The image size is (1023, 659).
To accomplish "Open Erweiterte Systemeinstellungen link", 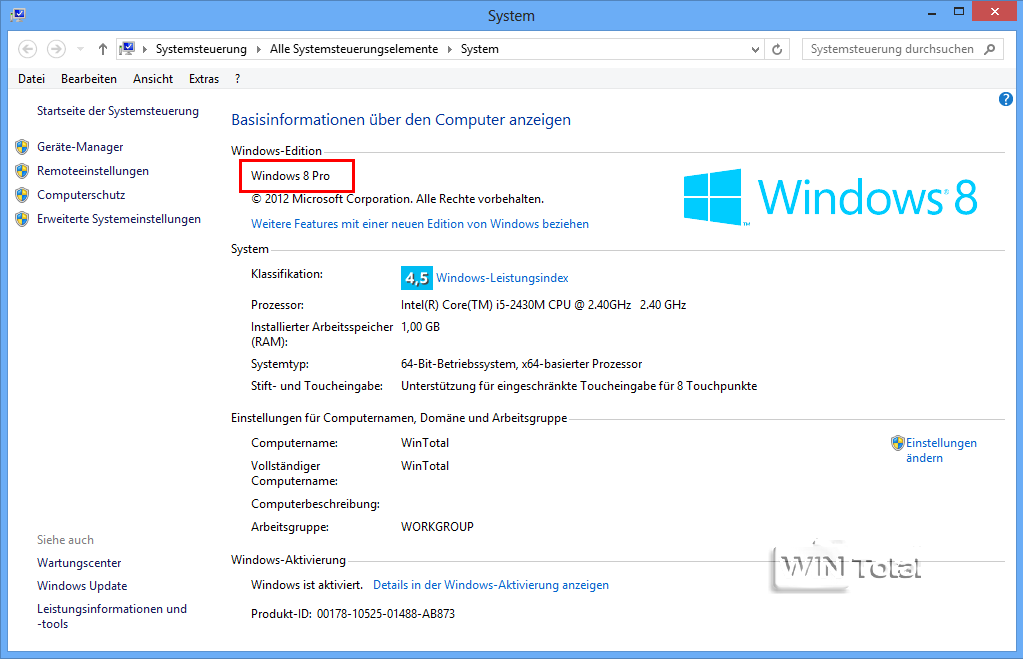I will tap(119, 219).
